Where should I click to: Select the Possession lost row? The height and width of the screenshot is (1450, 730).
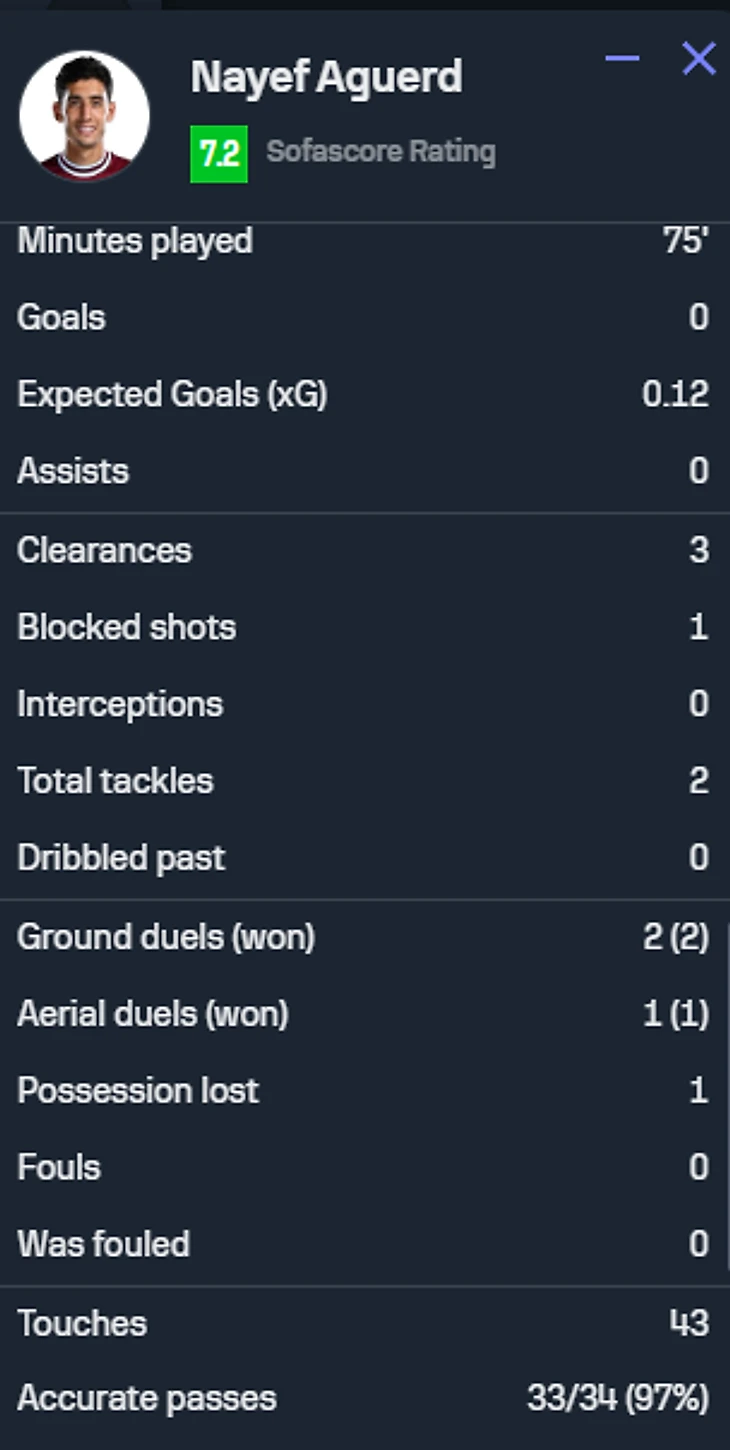tap(363, 1090)
